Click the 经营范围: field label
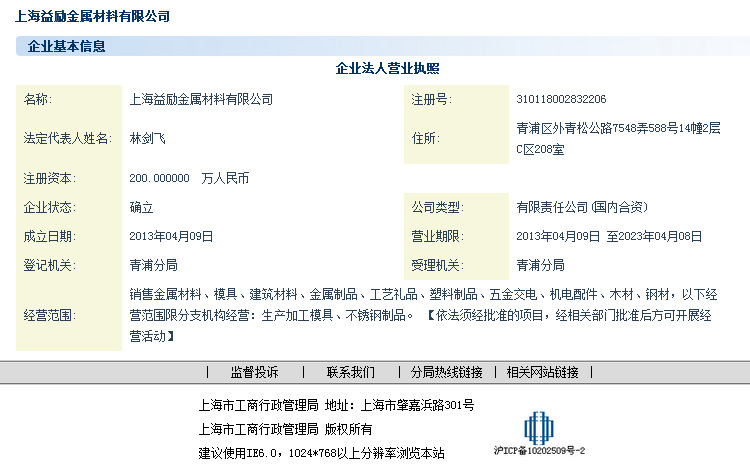 [x=50, y=315]
